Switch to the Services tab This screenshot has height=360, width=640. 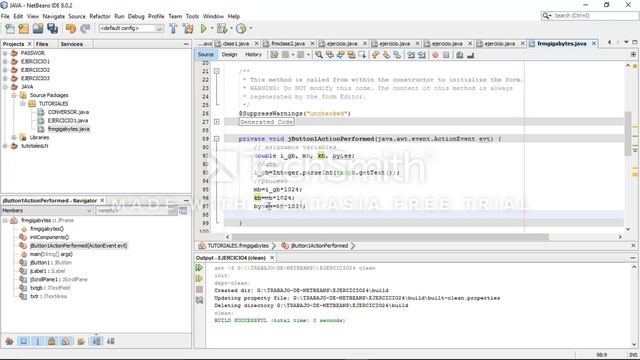click(71, 44)
